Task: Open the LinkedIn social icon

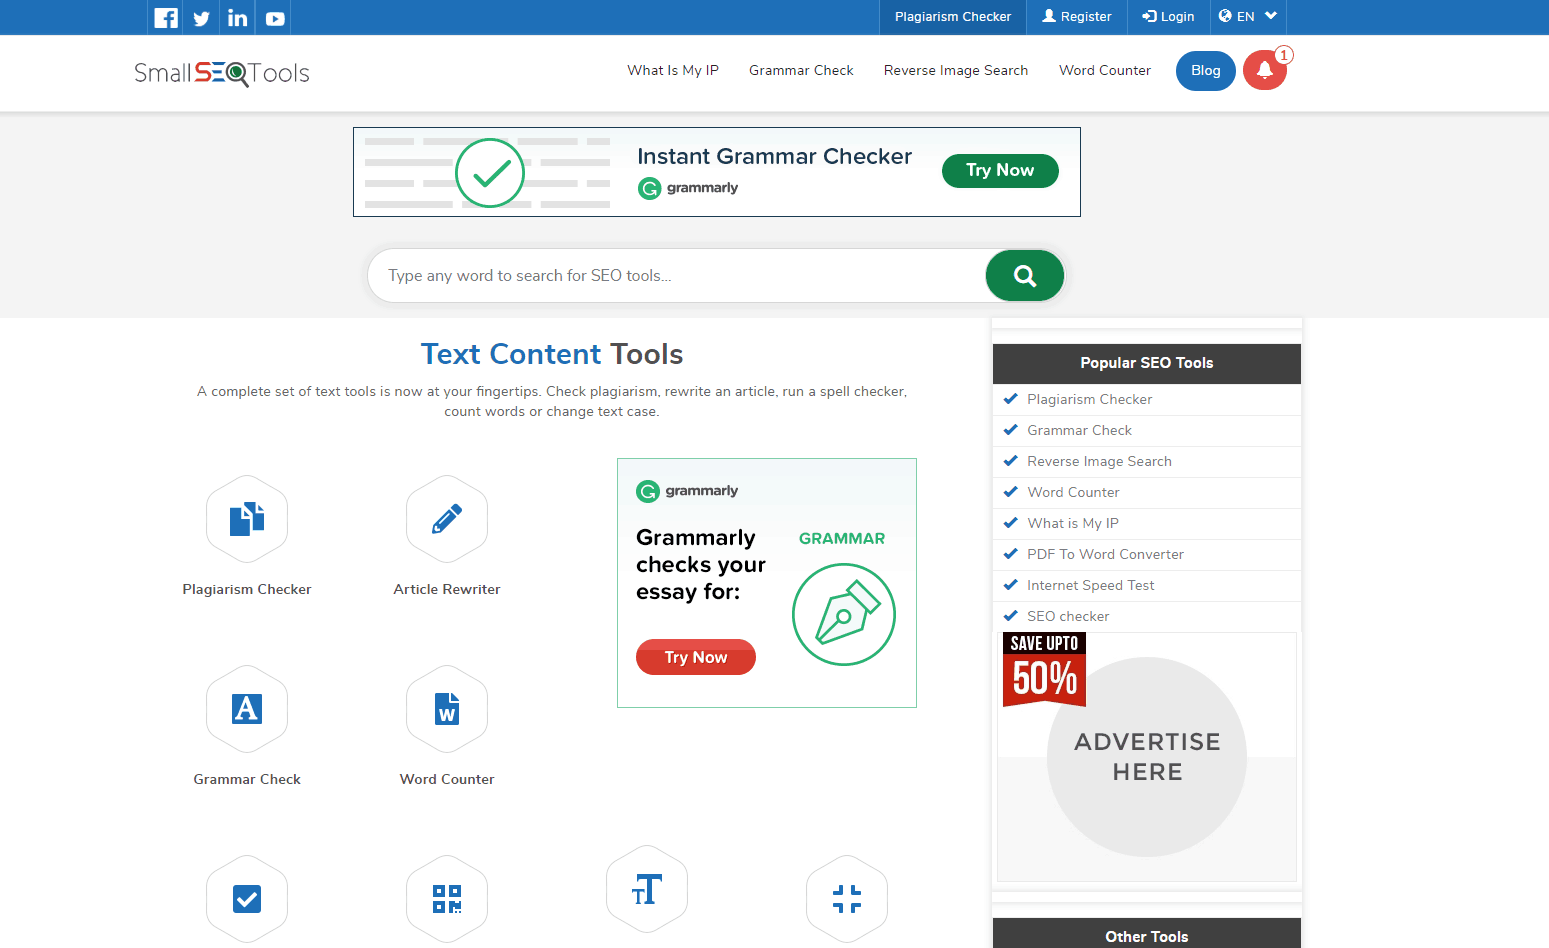Action: point(238,17)
